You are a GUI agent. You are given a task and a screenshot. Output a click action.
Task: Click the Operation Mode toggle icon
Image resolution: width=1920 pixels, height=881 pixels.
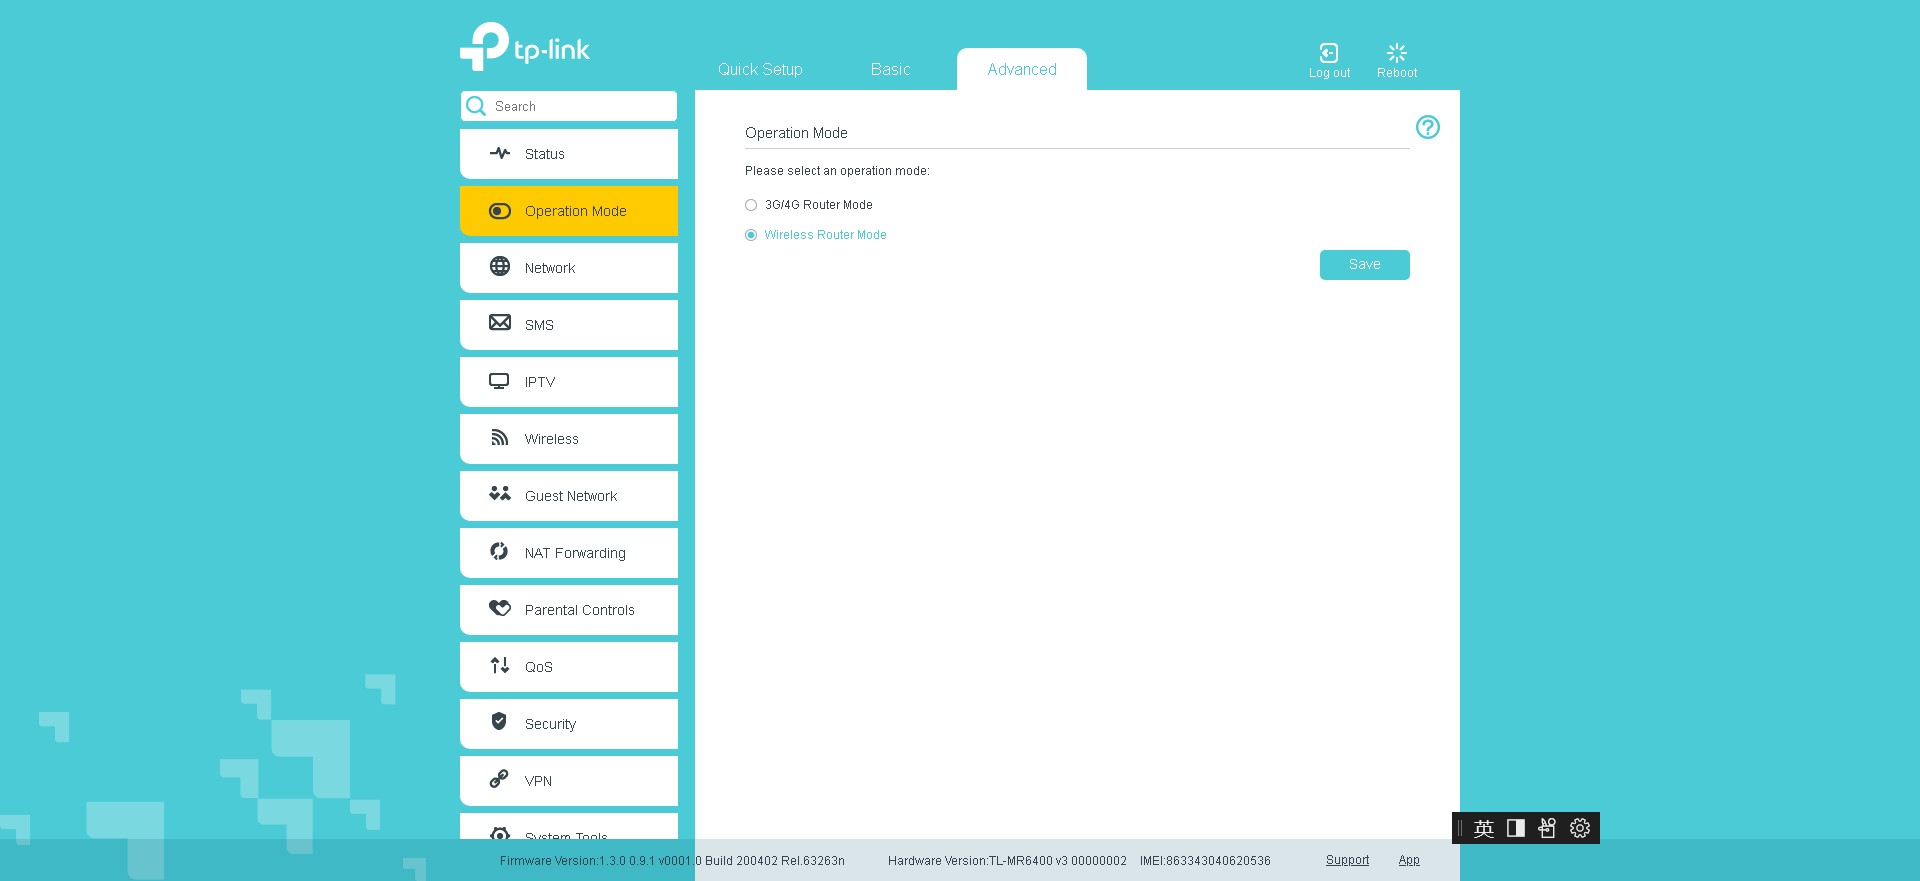point(500,211)
